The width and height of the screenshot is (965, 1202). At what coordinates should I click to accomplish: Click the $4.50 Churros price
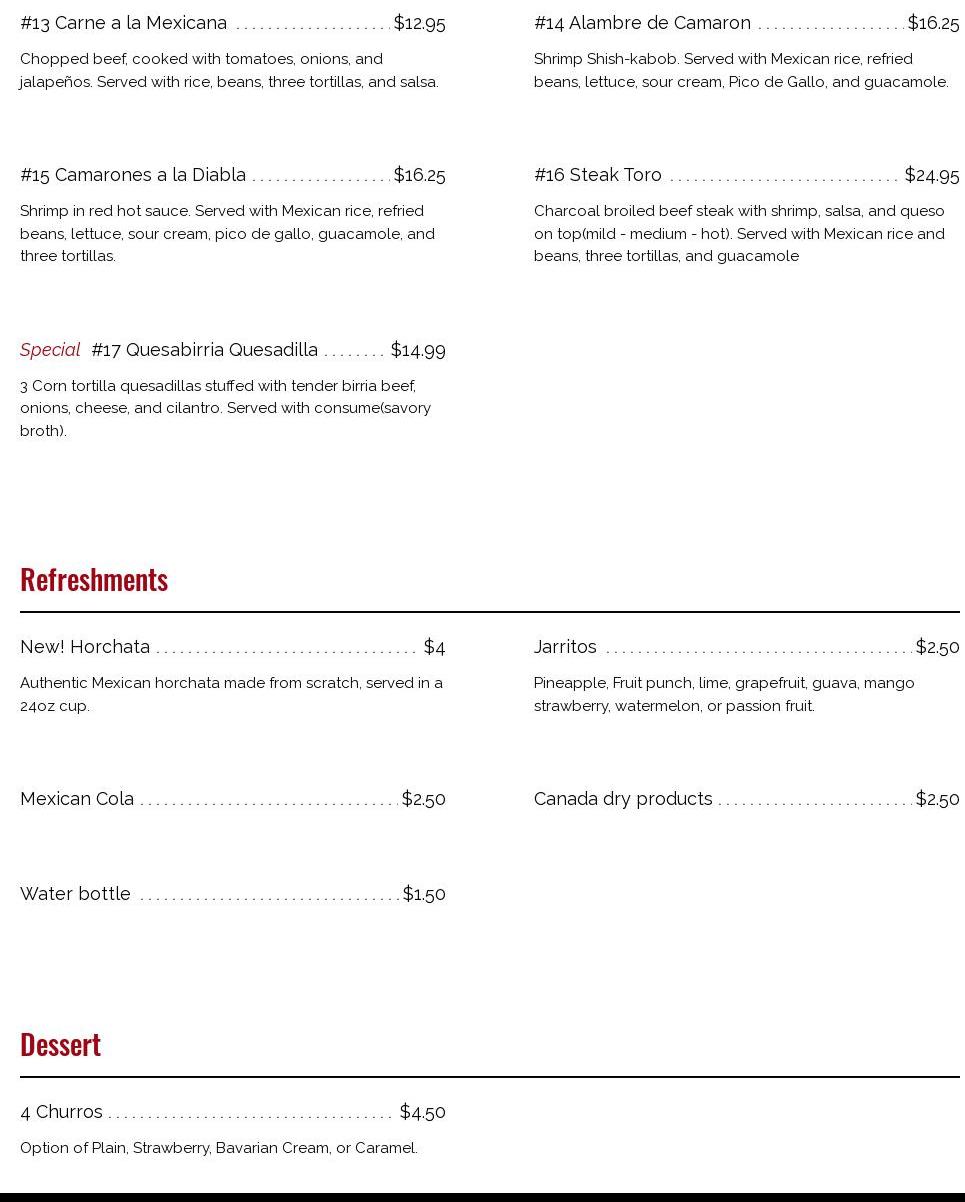tap(422, 1112)
